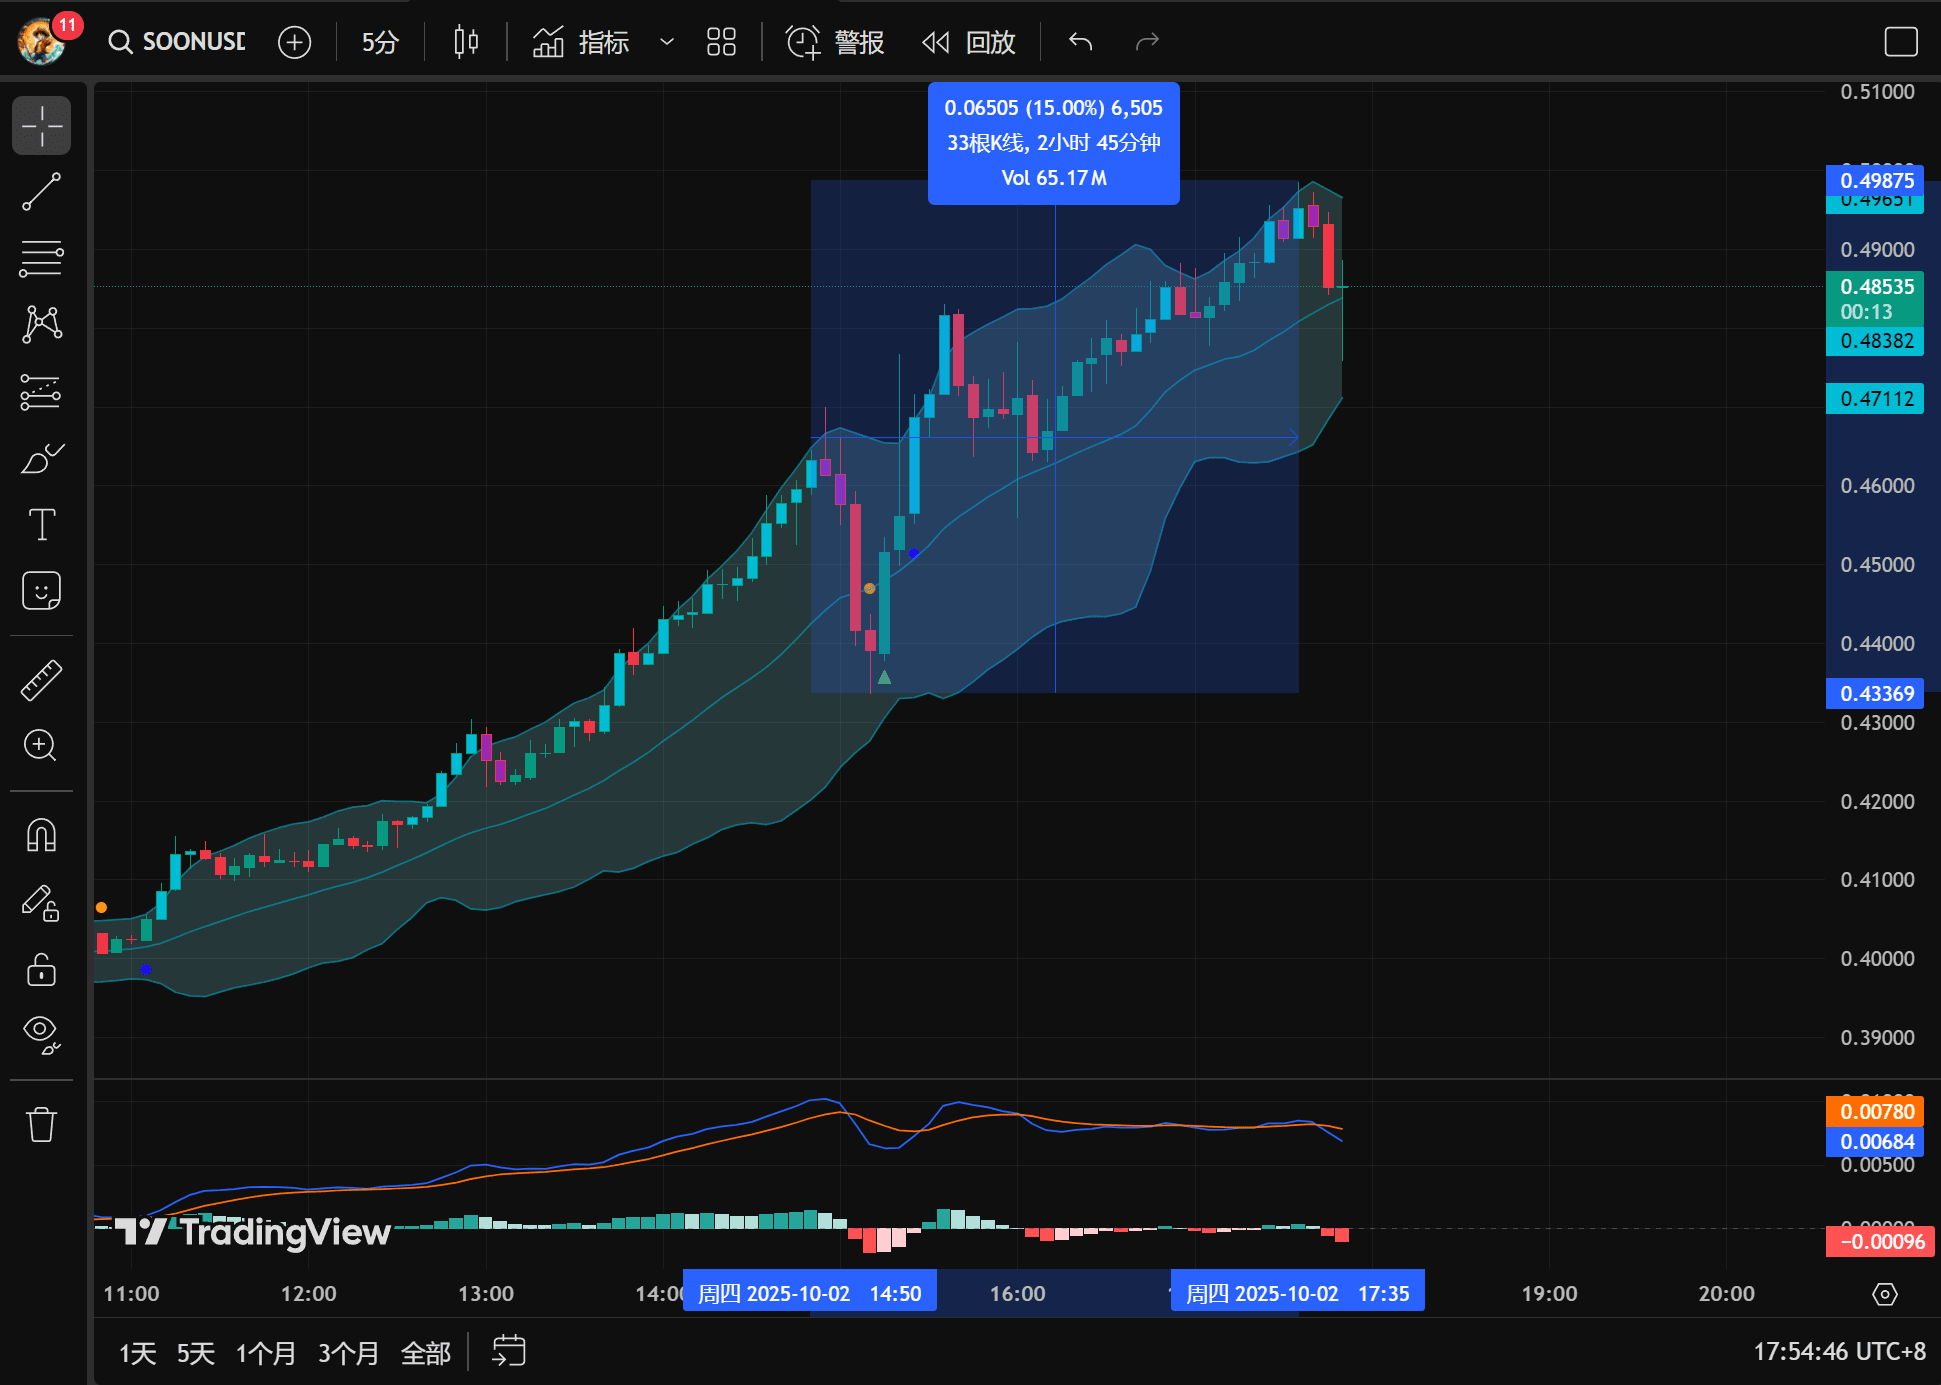Viewport: 1941px width, 1385px height.
Task: Toggle lock all drawings
Action: coord(41,969)
